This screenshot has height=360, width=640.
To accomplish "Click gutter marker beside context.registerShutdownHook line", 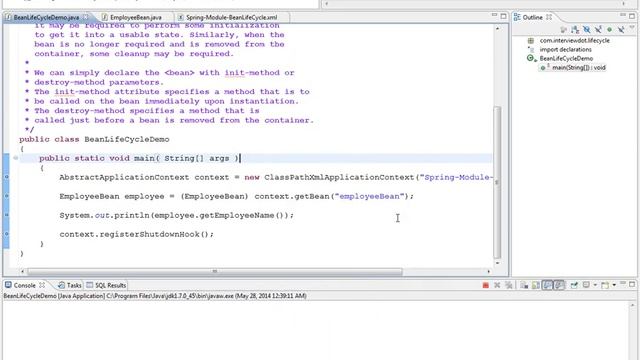I will point(7,234).
